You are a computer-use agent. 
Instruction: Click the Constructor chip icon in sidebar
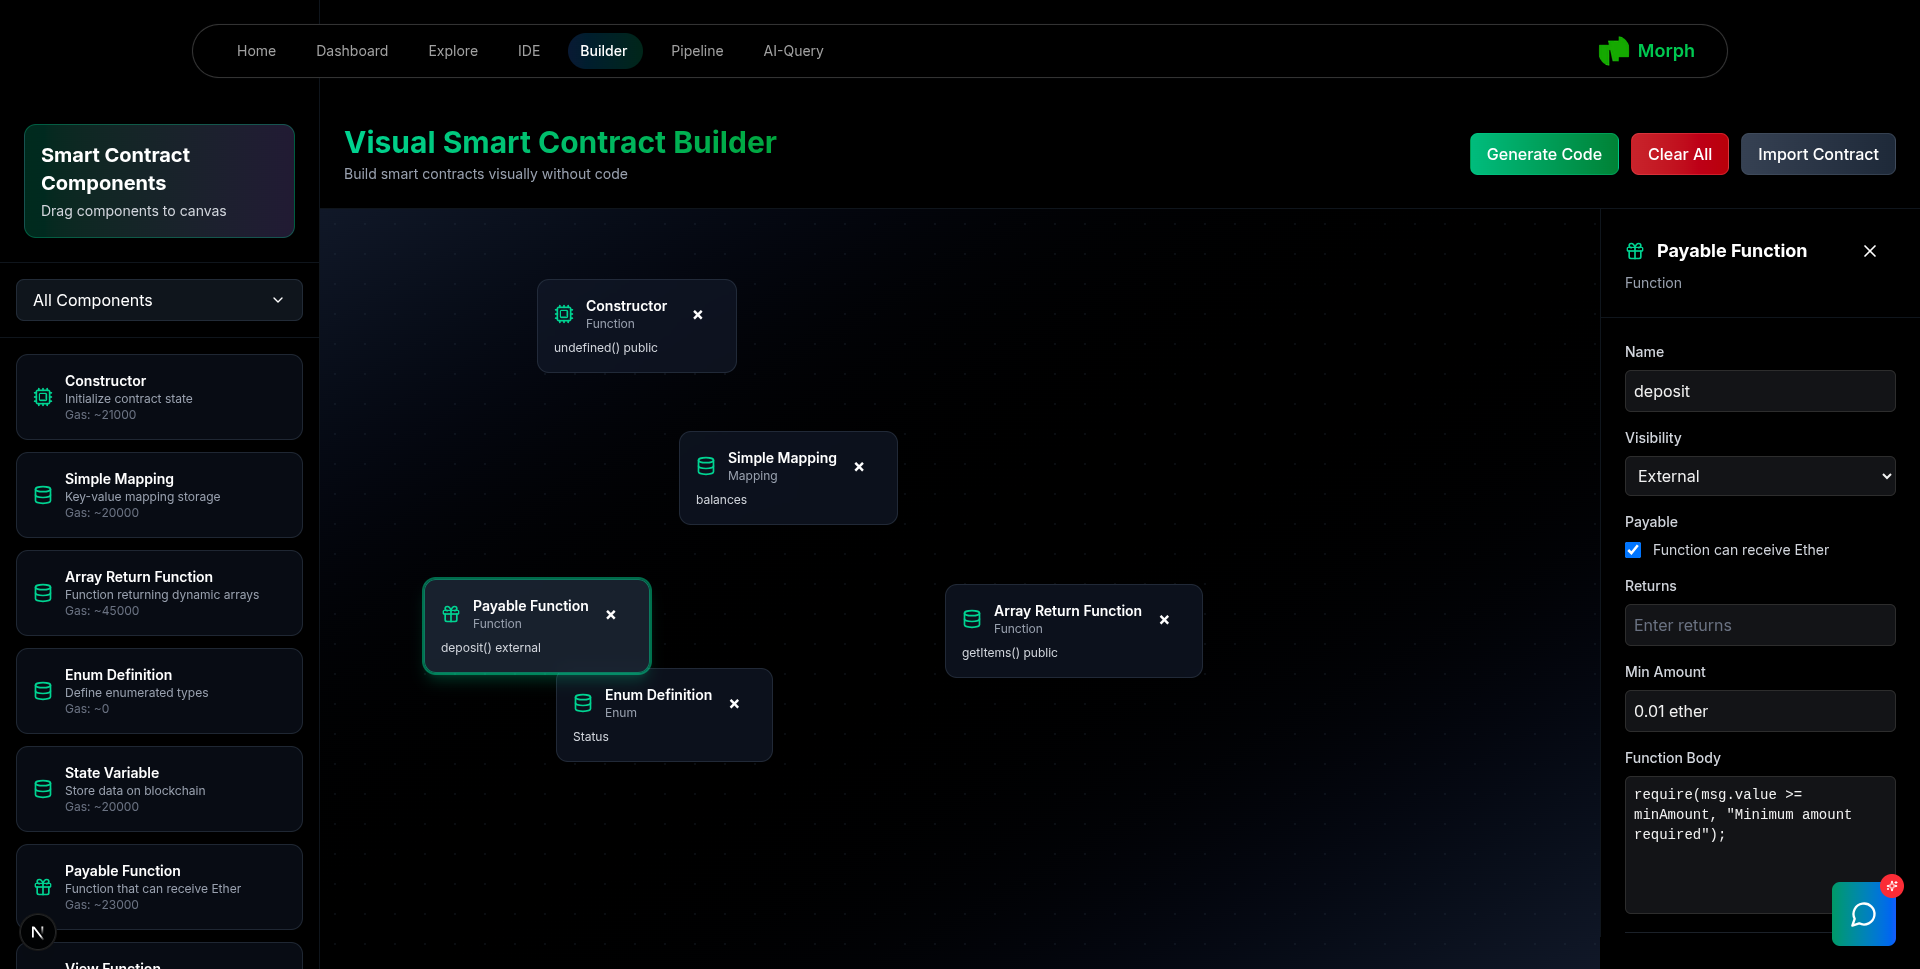coord(43,397)
